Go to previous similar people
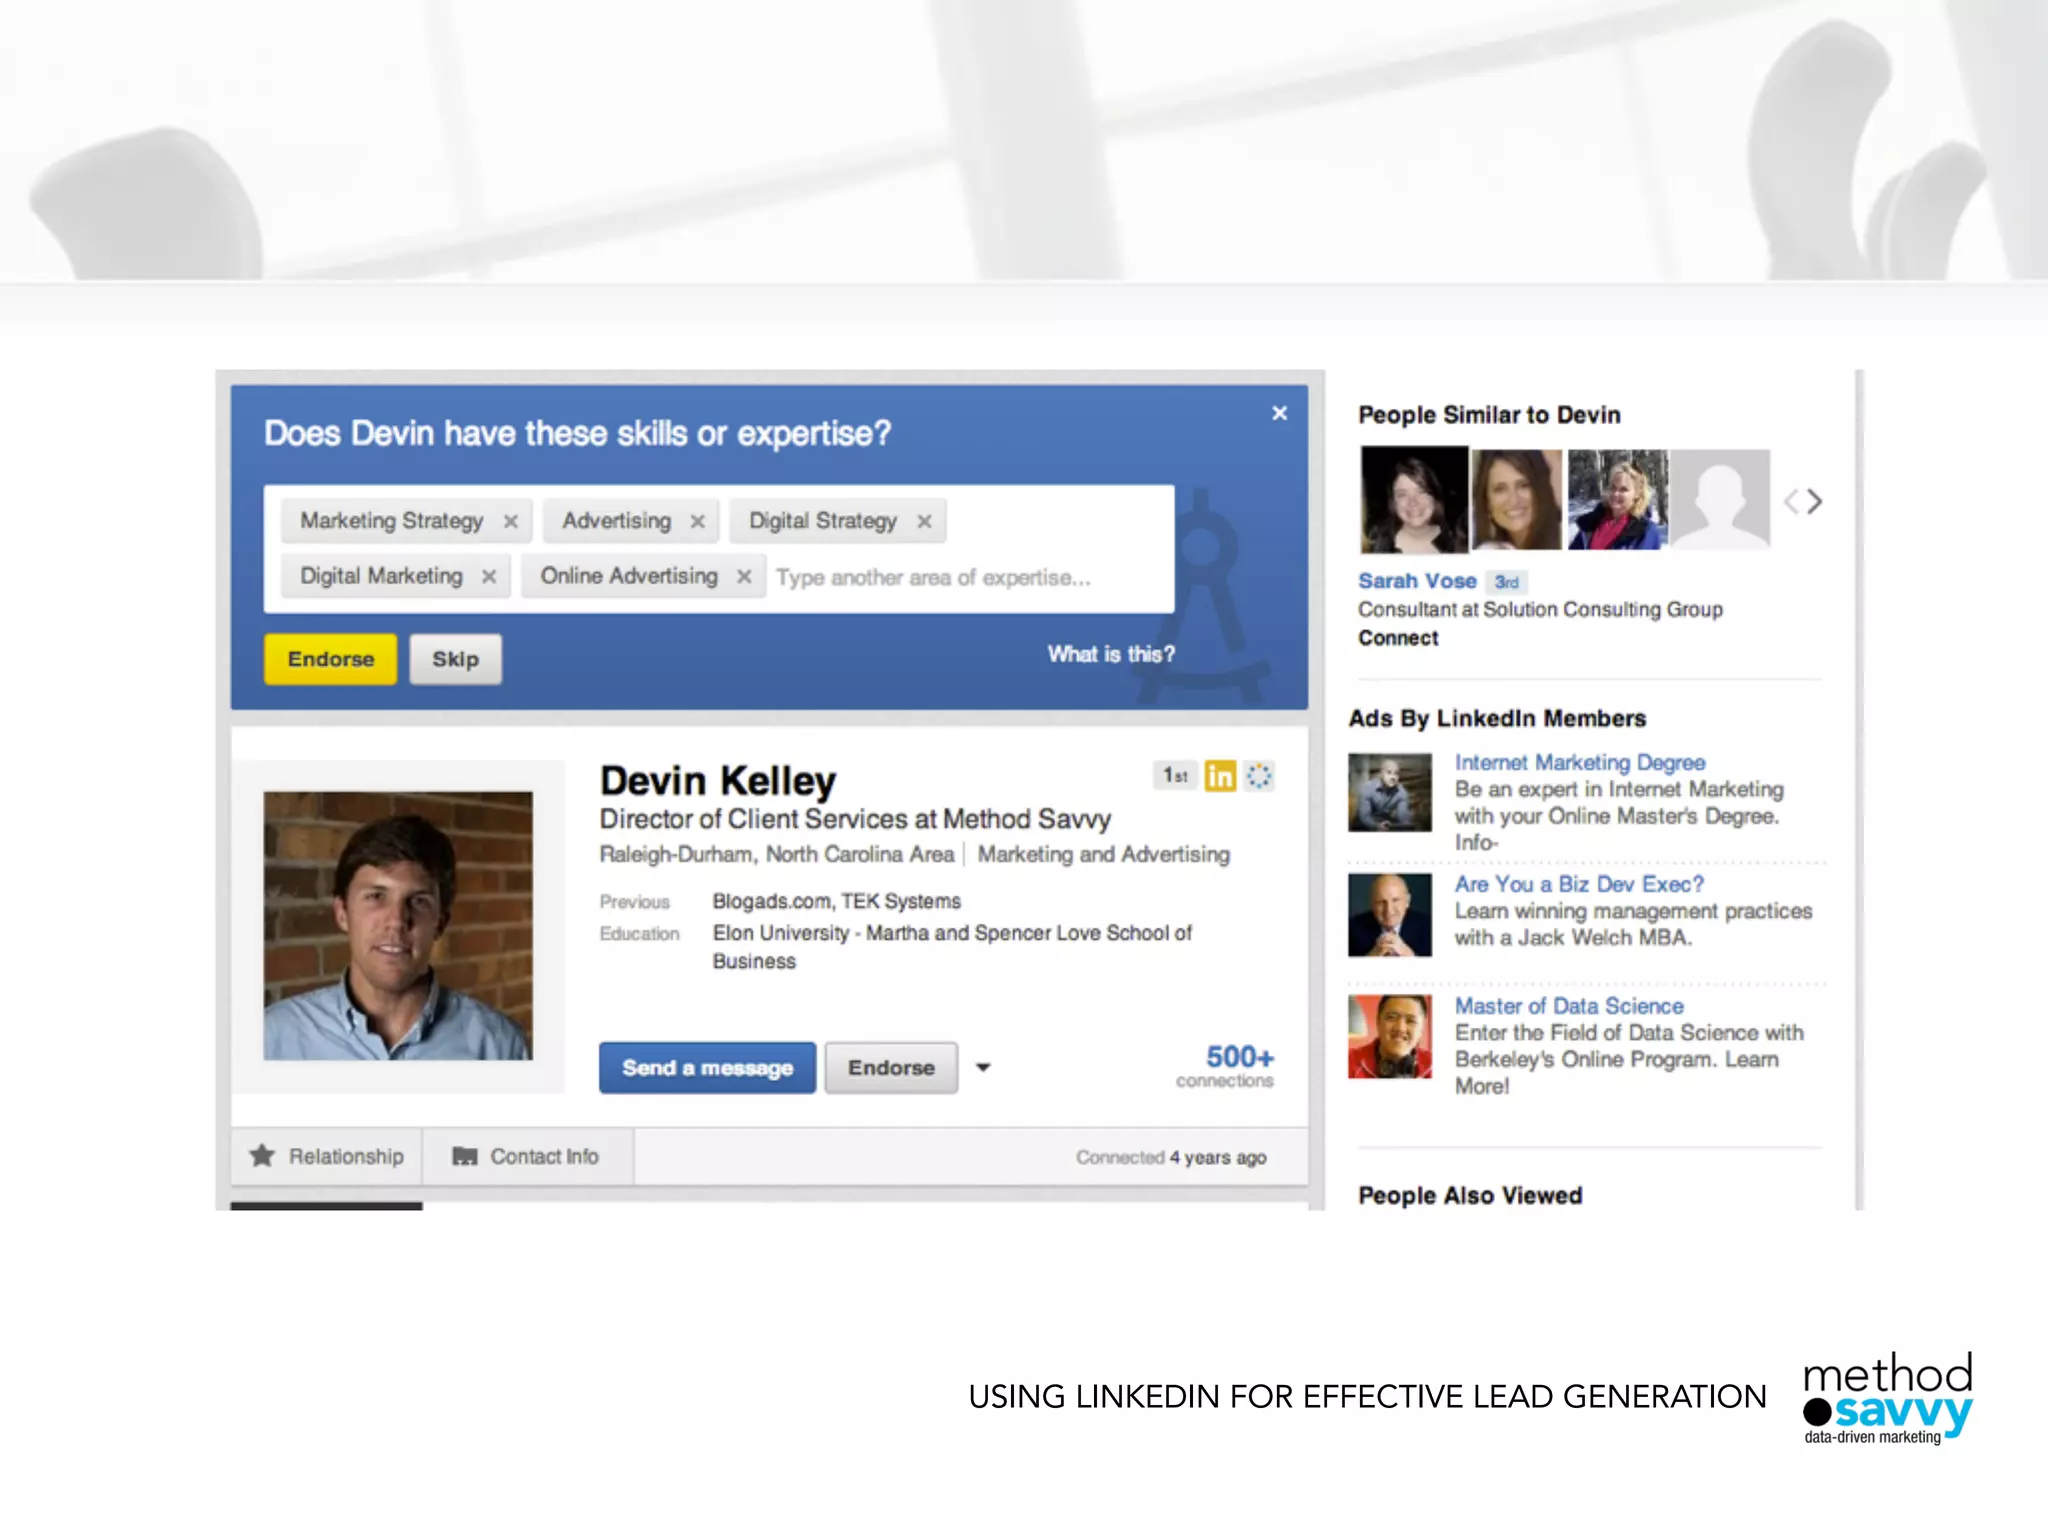 [1791, 501]
